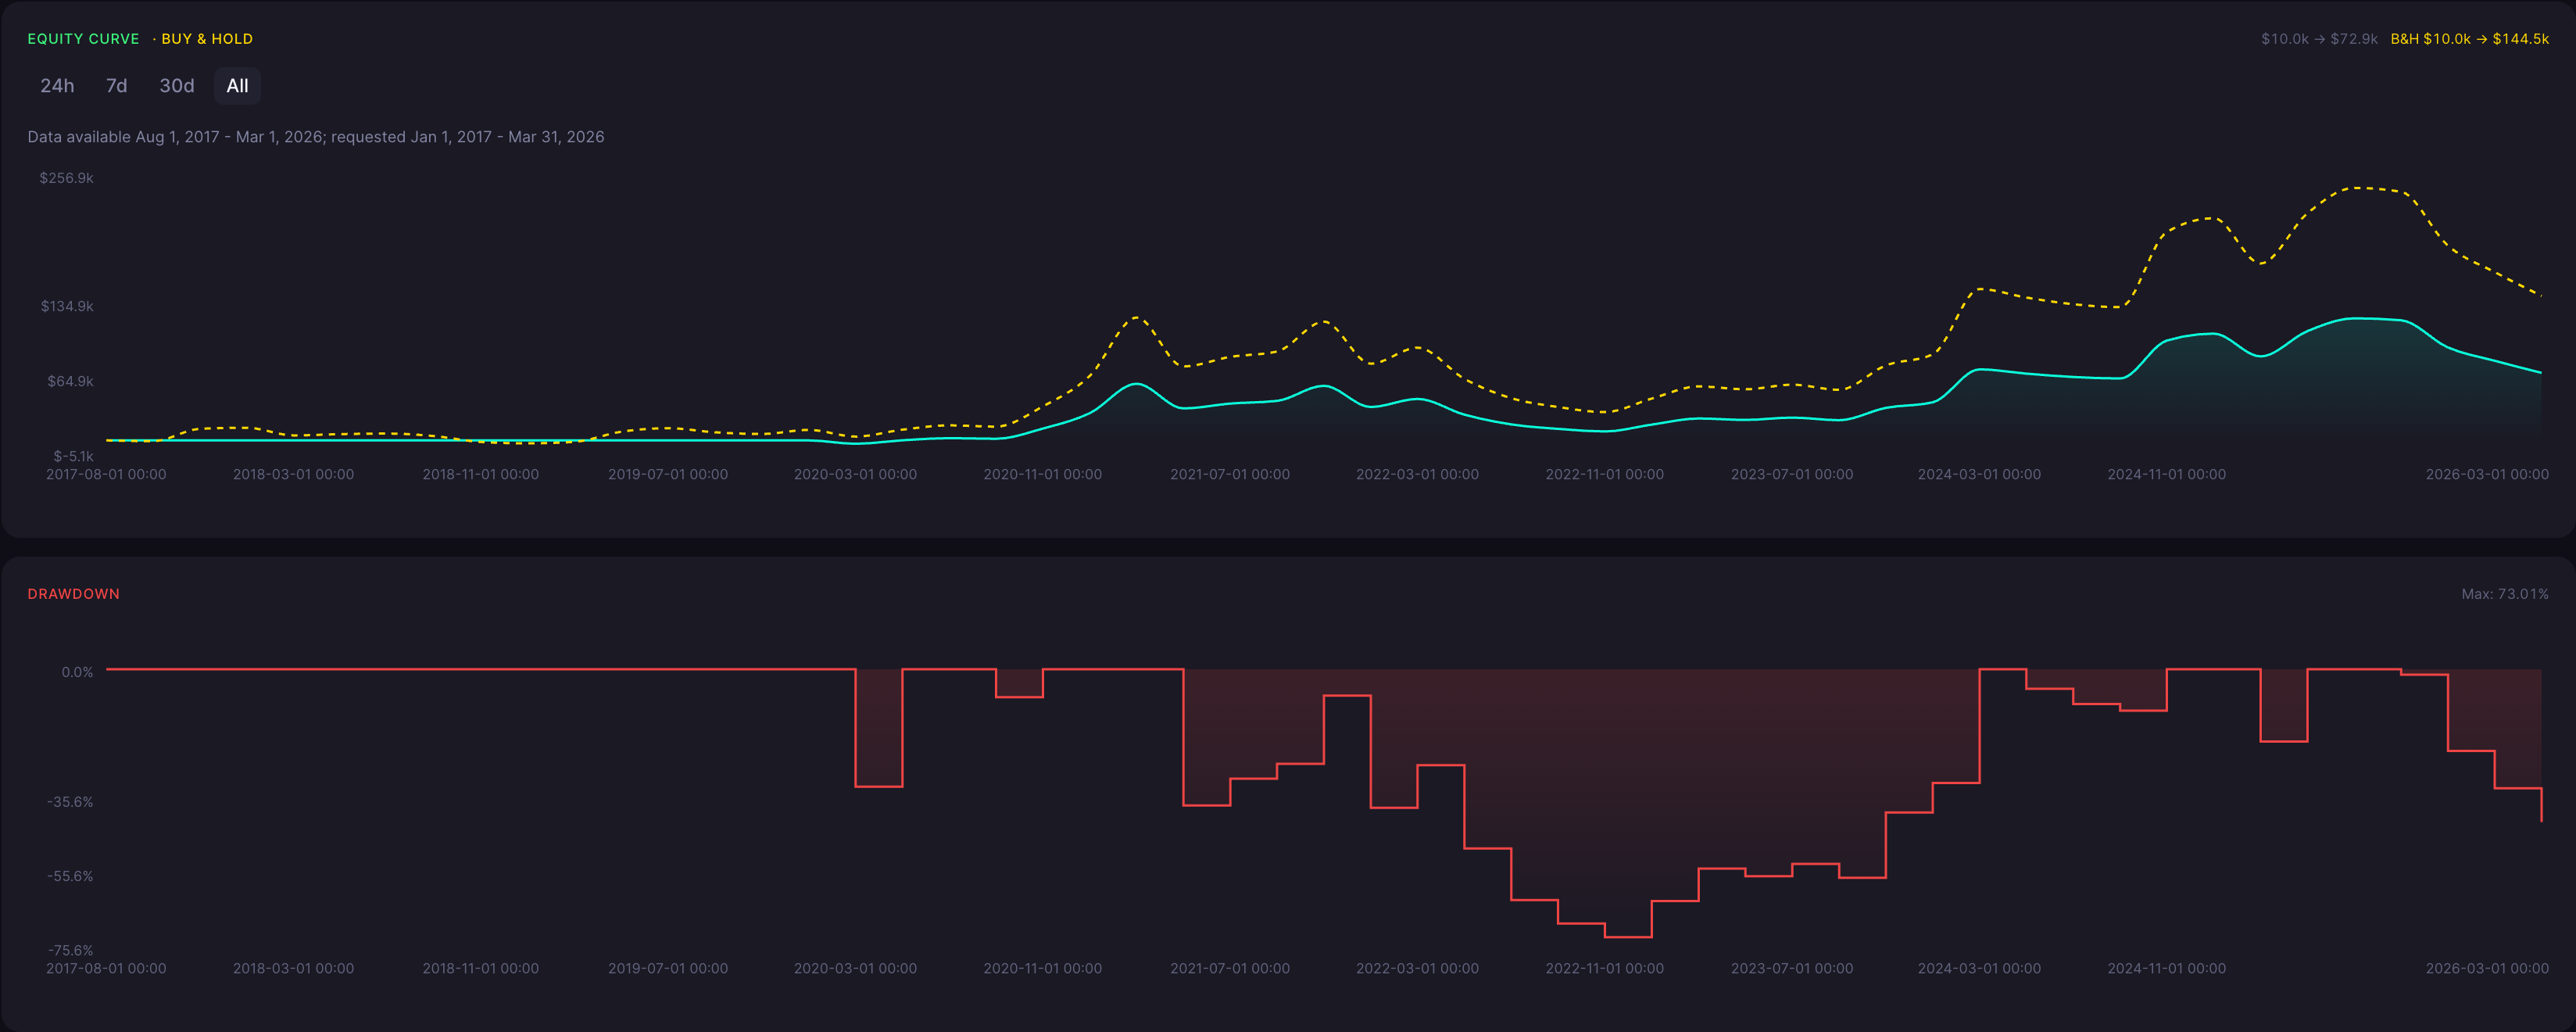Click the -55.6% drawdown axis label
The height and width of the screenshot is (1032, 2576).
[70, 876]
